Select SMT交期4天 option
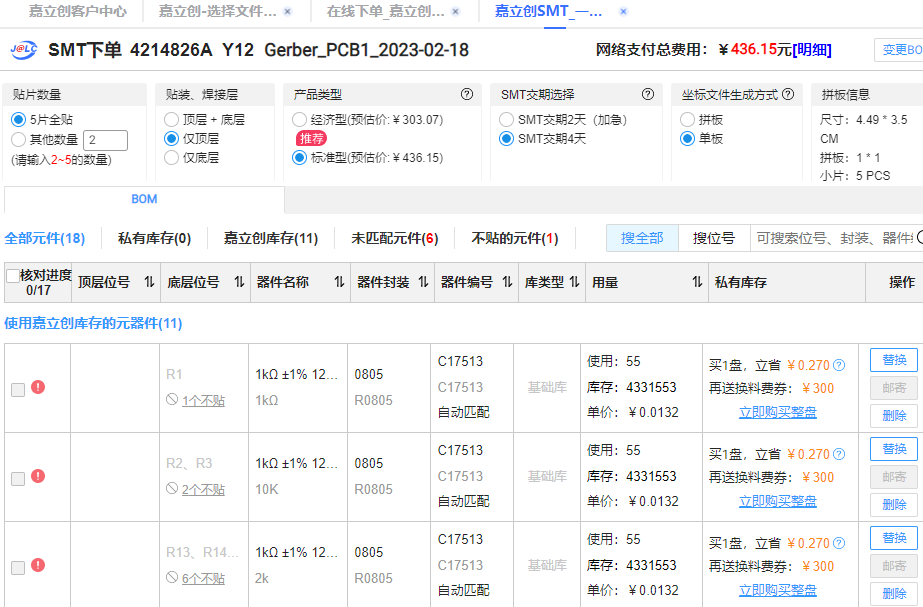The height and width of the screenshot is (607, 923). (506, 138)
